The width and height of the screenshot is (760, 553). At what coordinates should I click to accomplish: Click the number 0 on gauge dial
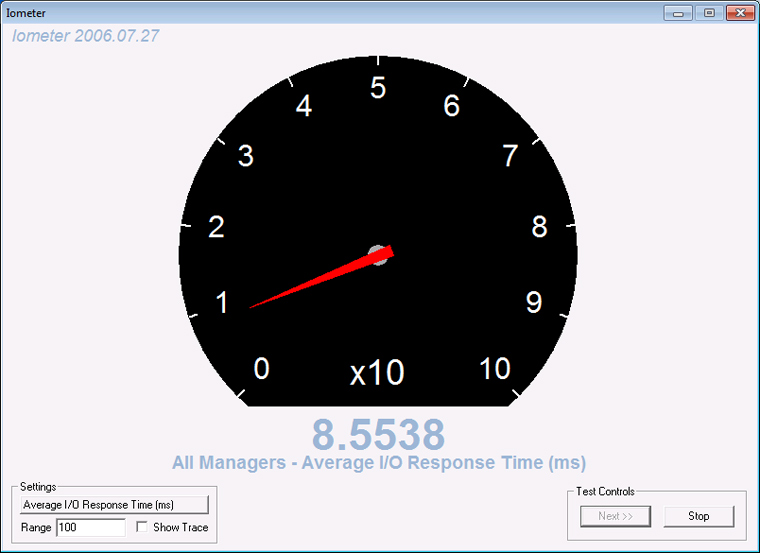click(x=261, y=369)
